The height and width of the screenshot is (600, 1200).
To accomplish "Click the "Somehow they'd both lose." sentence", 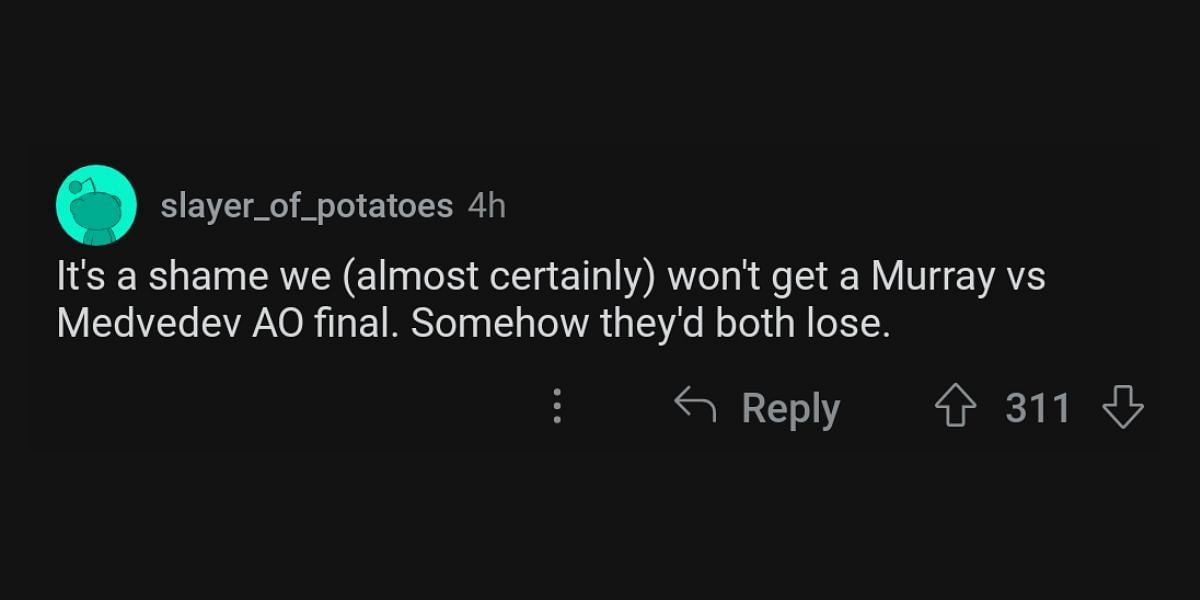I will point(650,325).
